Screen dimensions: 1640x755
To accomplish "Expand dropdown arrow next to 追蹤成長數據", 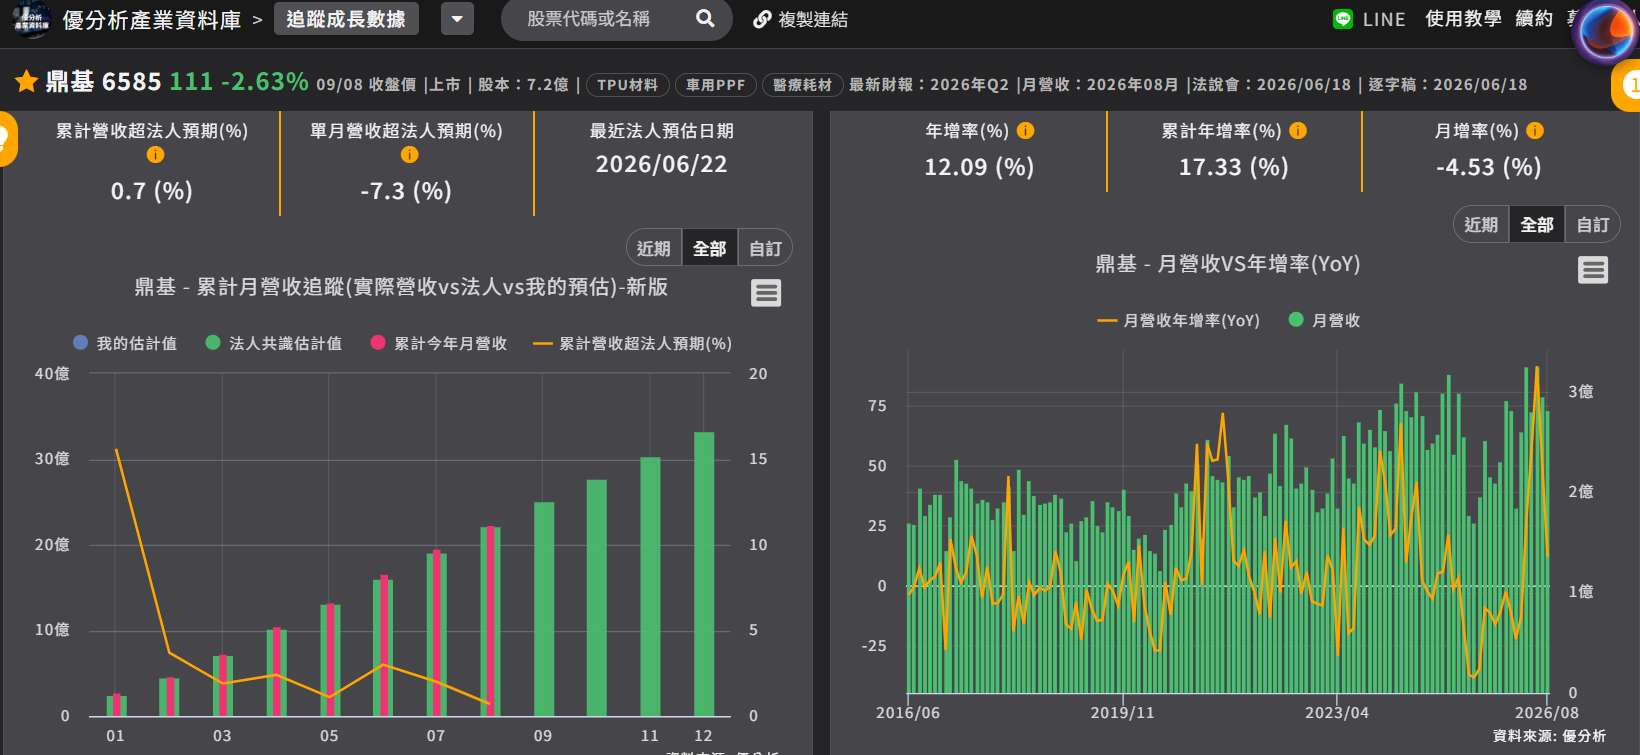I will (x=457, y=19).
